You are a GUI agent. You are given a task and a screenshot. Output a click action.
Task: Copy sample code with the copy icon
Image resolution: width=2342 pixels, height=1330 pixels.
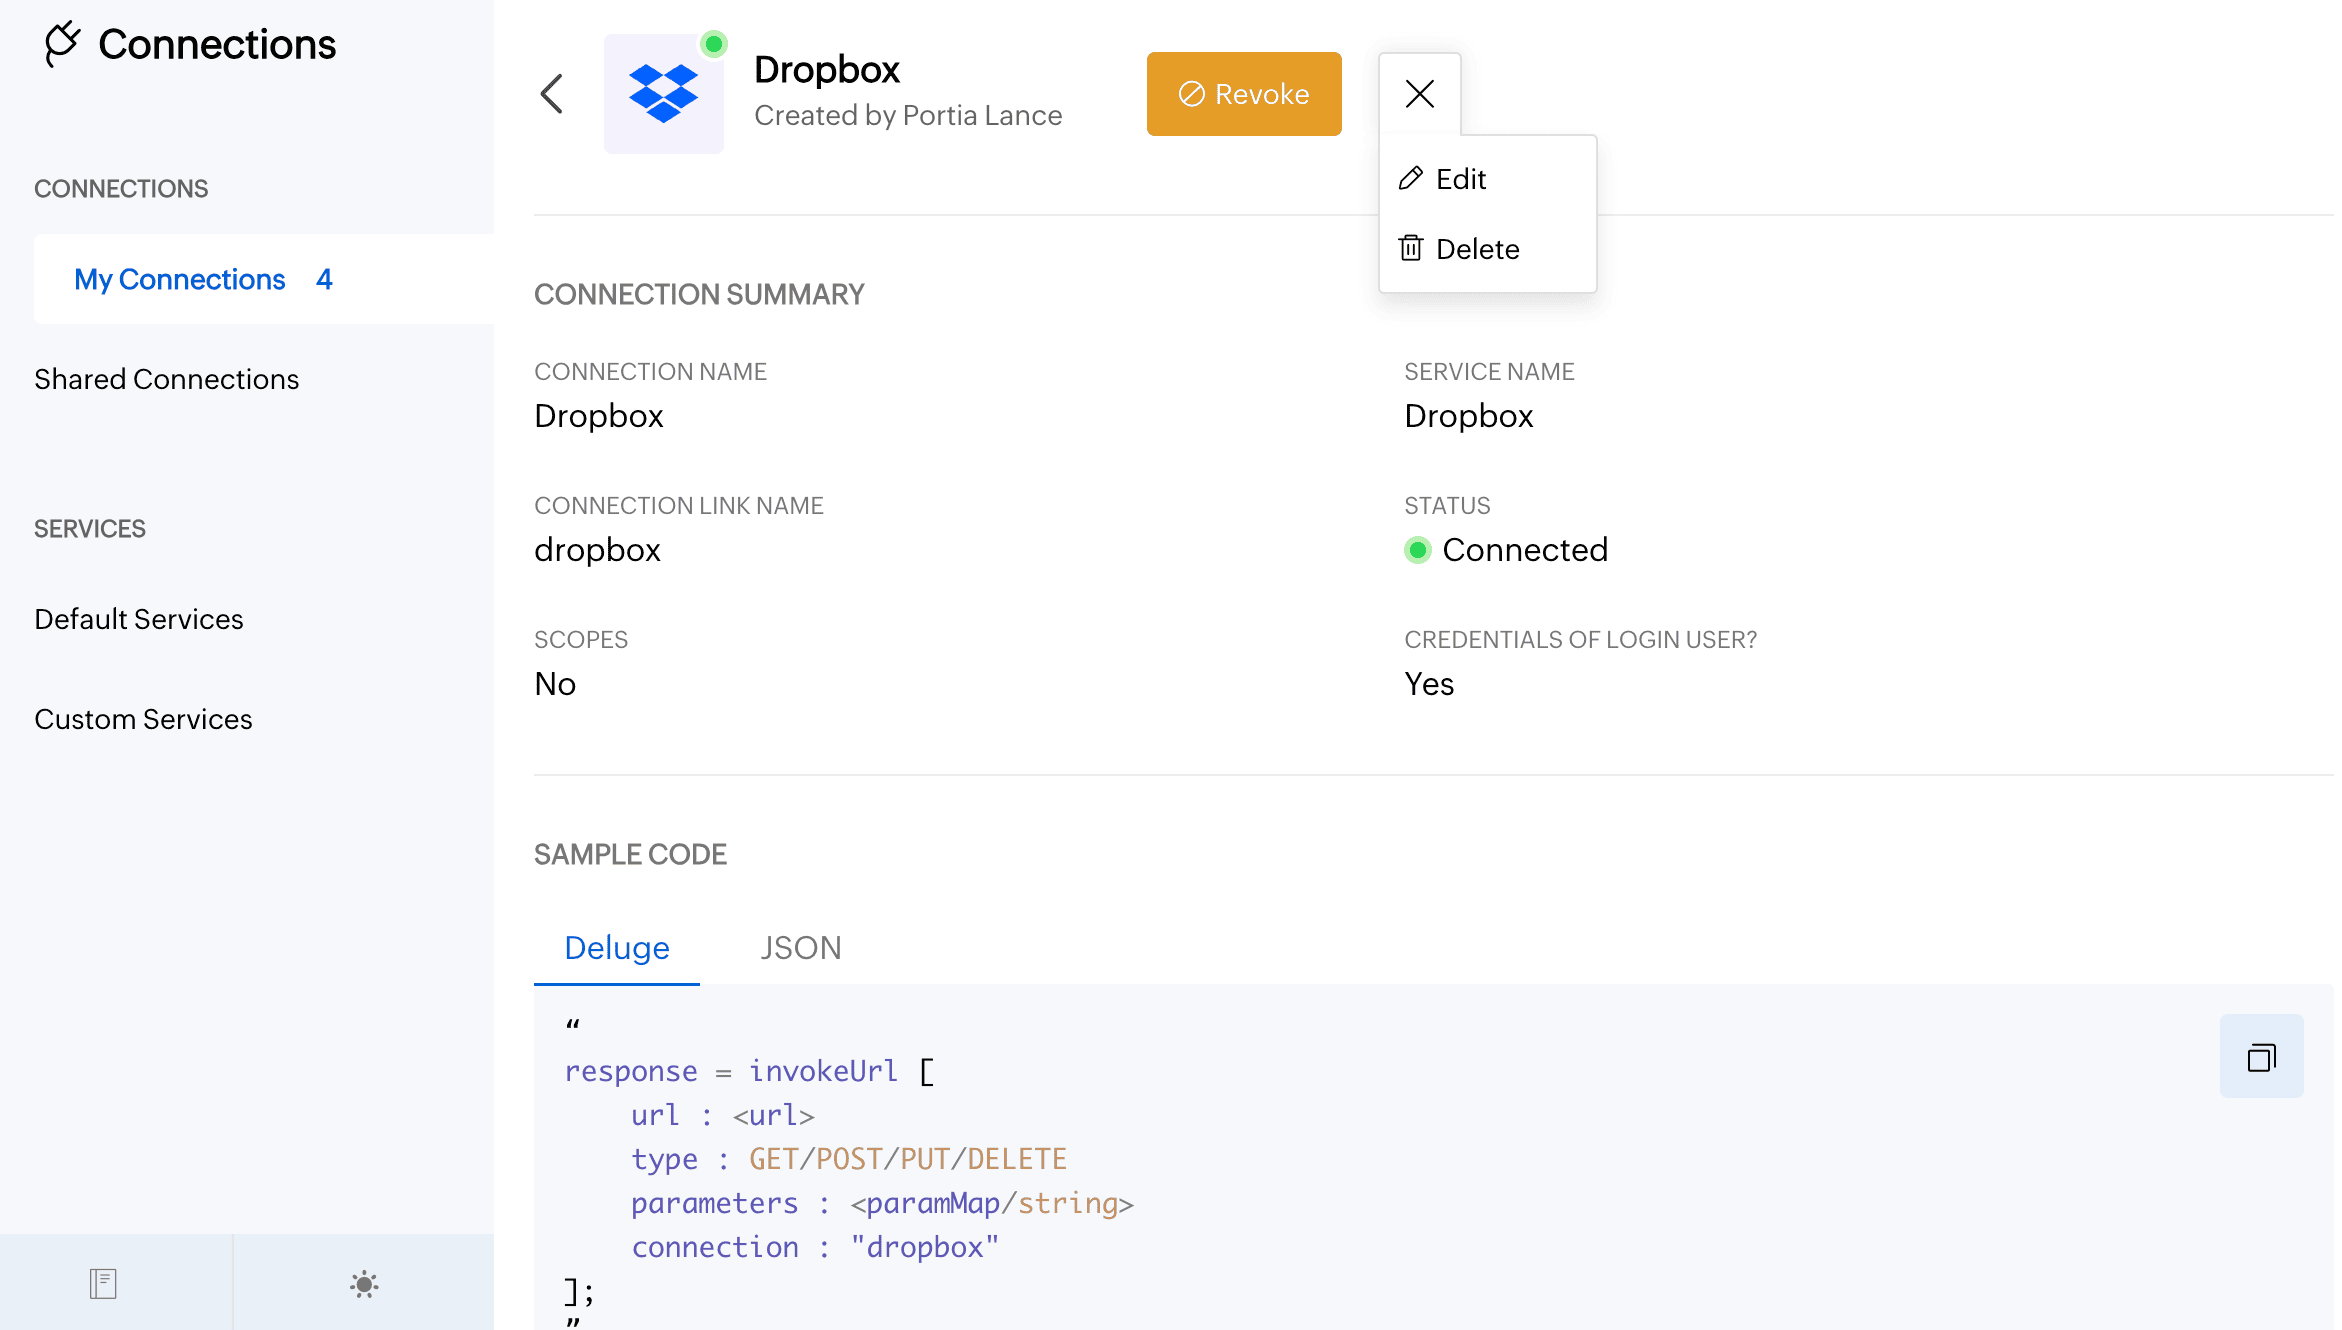(x=2262, y=1056)
